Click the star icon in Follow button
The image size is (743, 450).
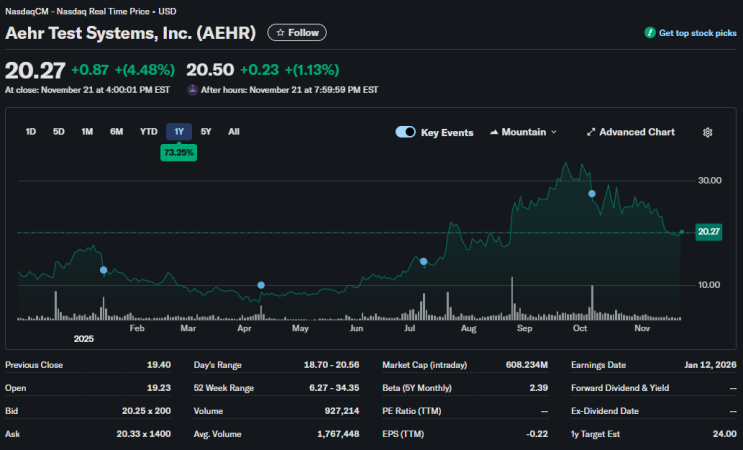pos(281,33)
